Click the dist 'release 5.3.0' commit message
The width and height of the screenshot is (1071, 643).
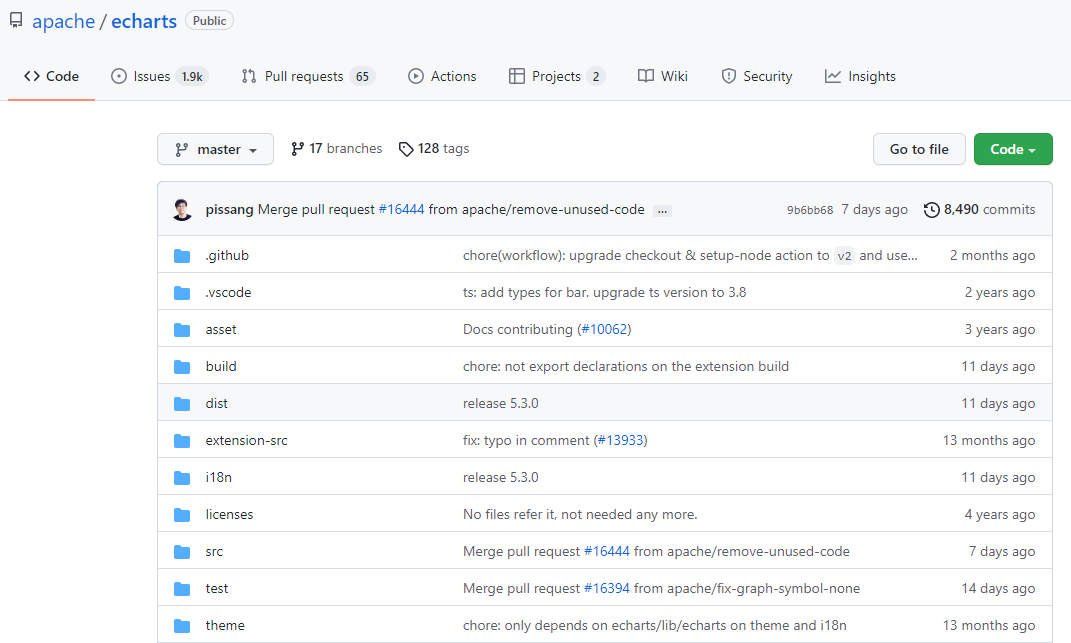[x=501, y=403]
